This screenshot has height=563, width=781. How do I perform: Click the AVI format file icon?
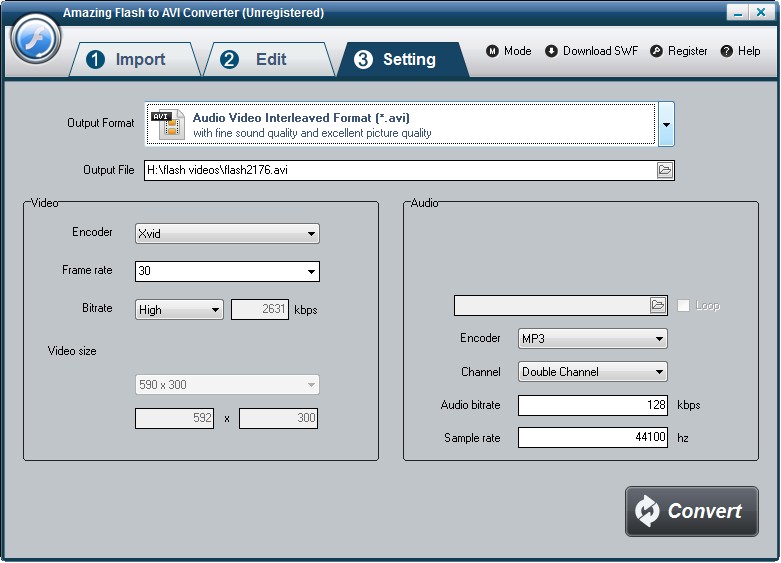pyautogui.click(x=168, y=124)
